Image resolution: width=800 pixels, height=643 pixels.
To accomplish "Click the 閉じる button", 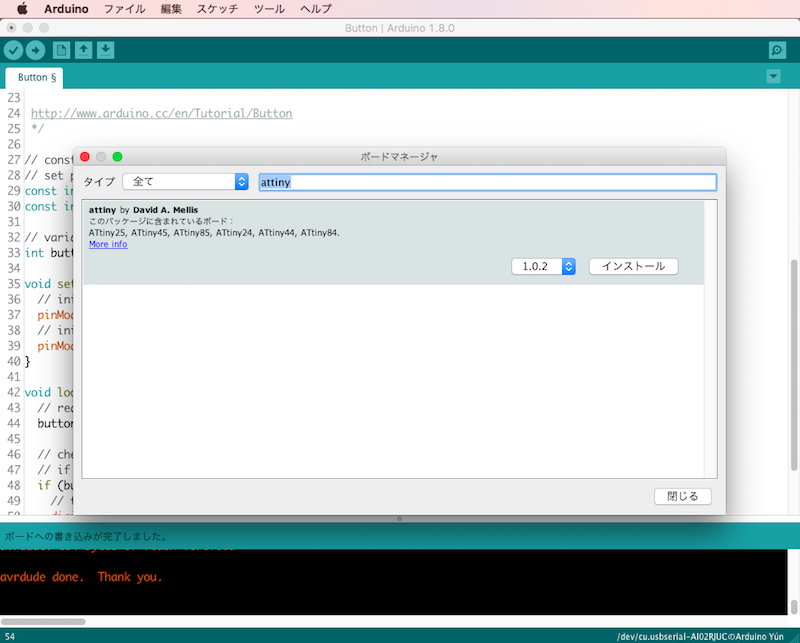I will pos(683,497).
